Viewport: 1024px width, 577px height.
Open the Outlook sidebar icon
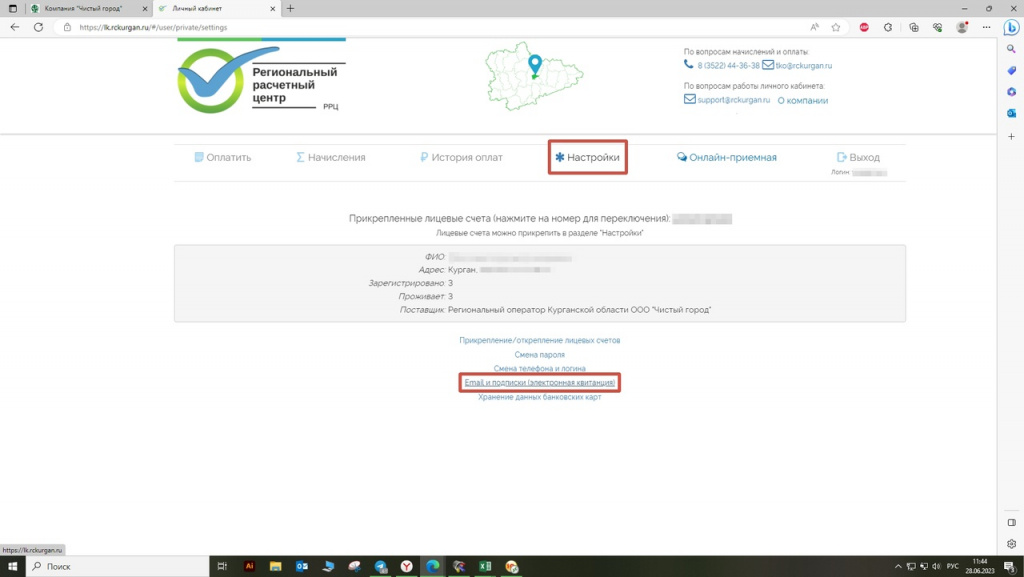click(1011, 114)
